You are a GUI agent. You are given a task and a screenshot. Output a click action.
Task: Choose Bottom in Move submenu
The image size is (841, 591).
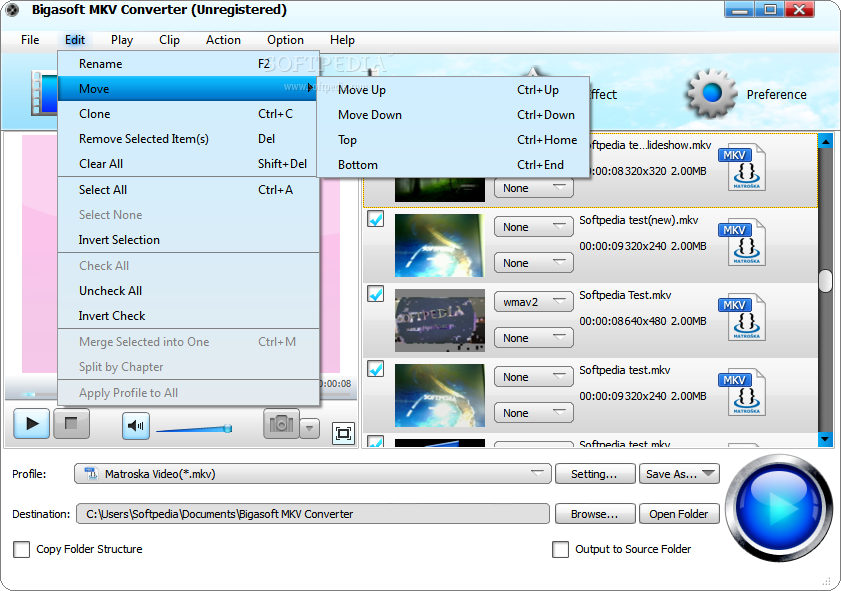point(453,165)
